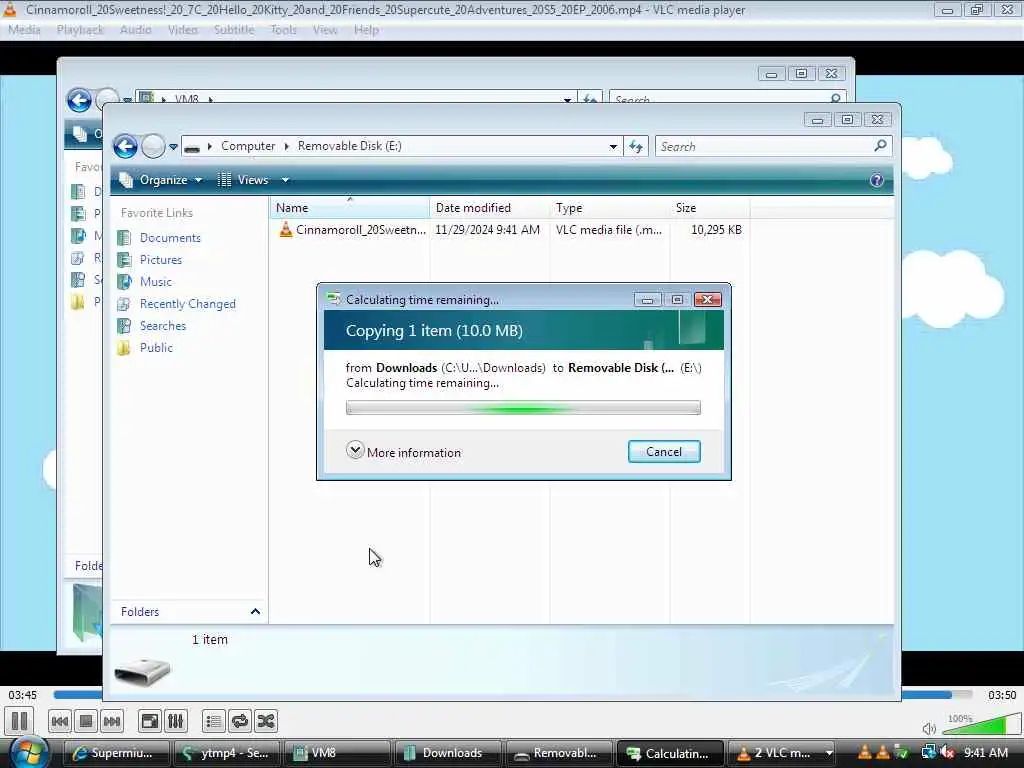Open the grouped 2 VLC media taskbar button

781,753
